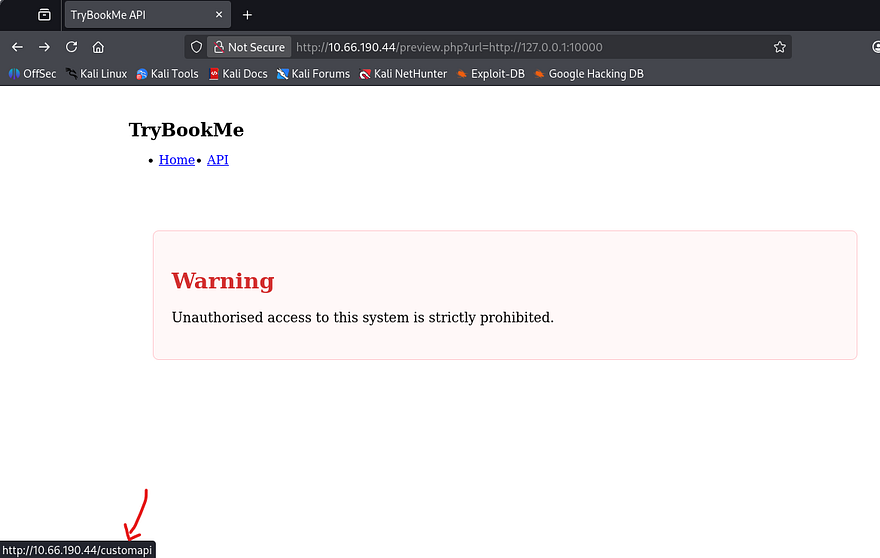Click the Home link on page
The image size is (880, 558).
tap(176, 160)
